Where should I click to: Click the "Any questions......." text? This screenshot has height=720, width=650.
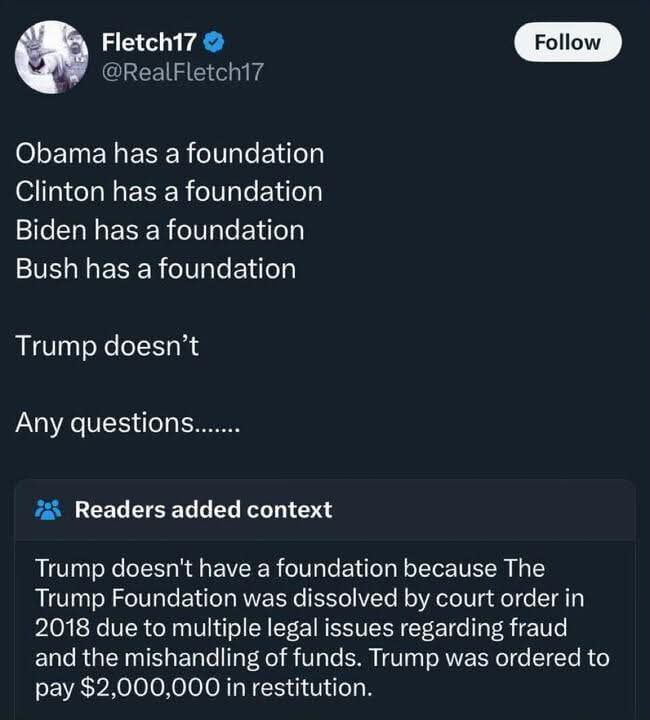point(127,422)
